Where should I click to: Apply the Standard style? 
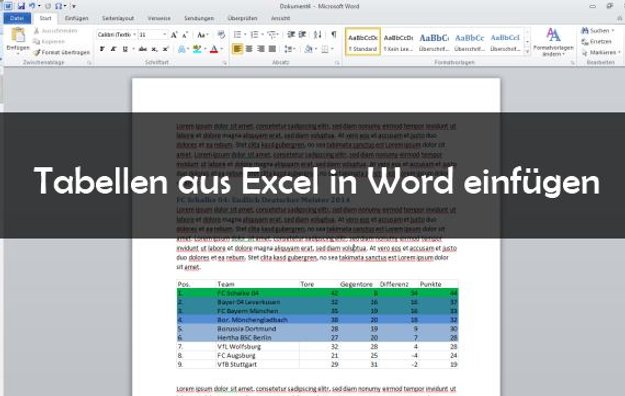363,41
